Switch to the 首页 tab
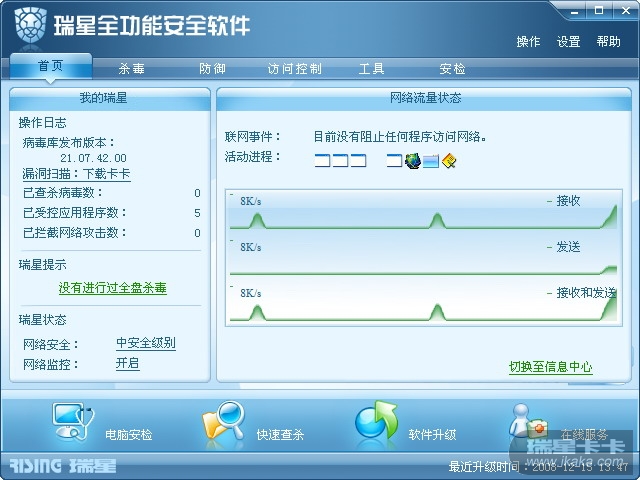The height and width of the screenshot is (480, 640). (x=51, y=66)
